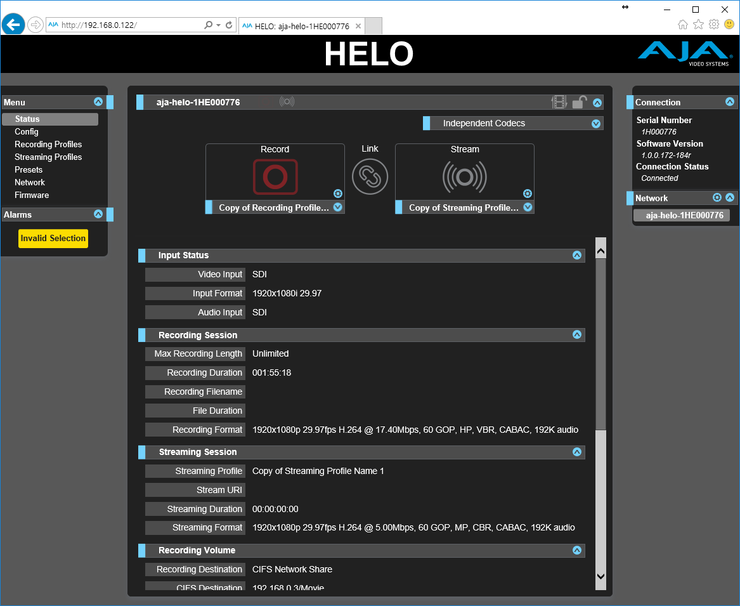
Task: Click browser forward arrow
Action: (35, 25)
